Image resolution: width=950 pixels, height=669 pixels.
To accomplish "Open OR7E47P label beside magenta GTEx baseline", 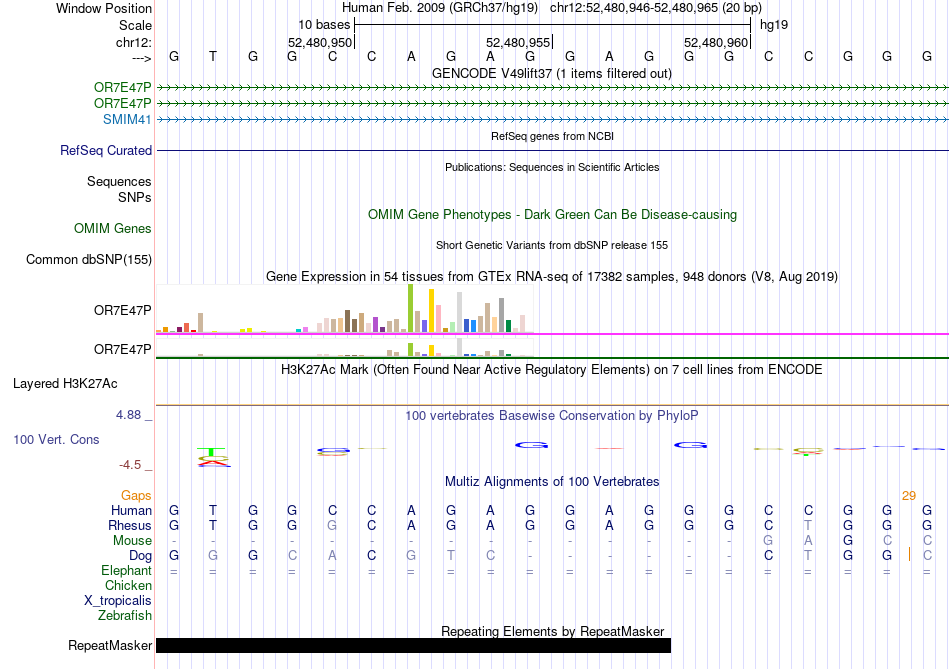I will [122, 310].
